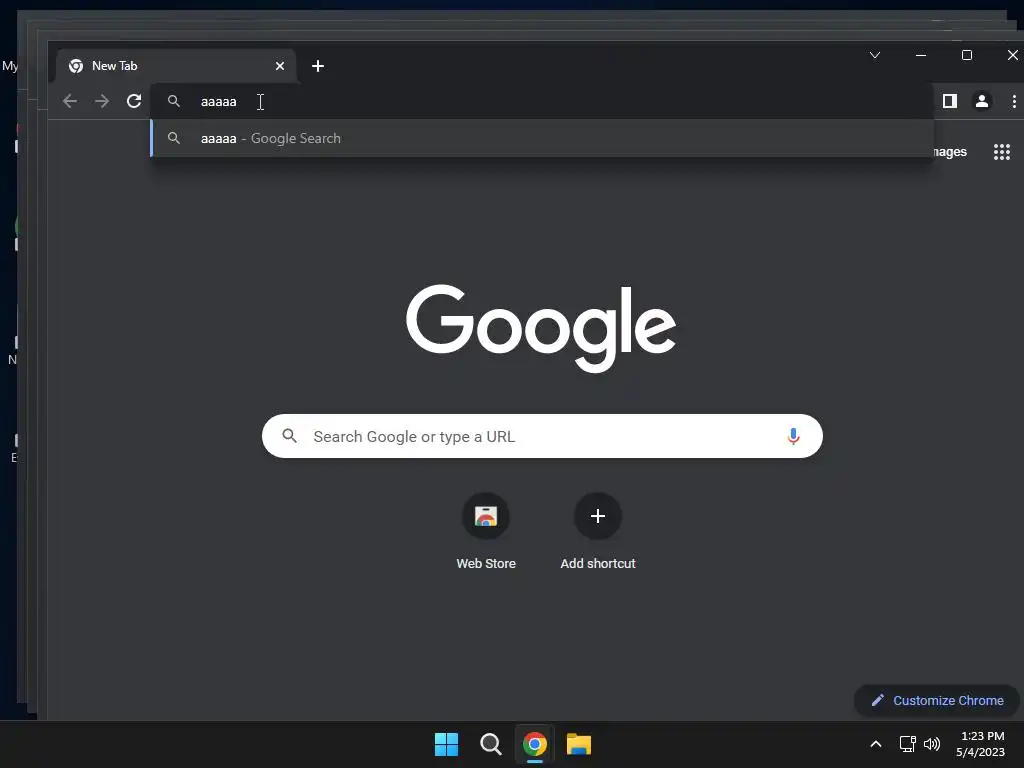The image size is (1024, 768).
Task: Open the volume tray icon
Action: tap(932, 744)
